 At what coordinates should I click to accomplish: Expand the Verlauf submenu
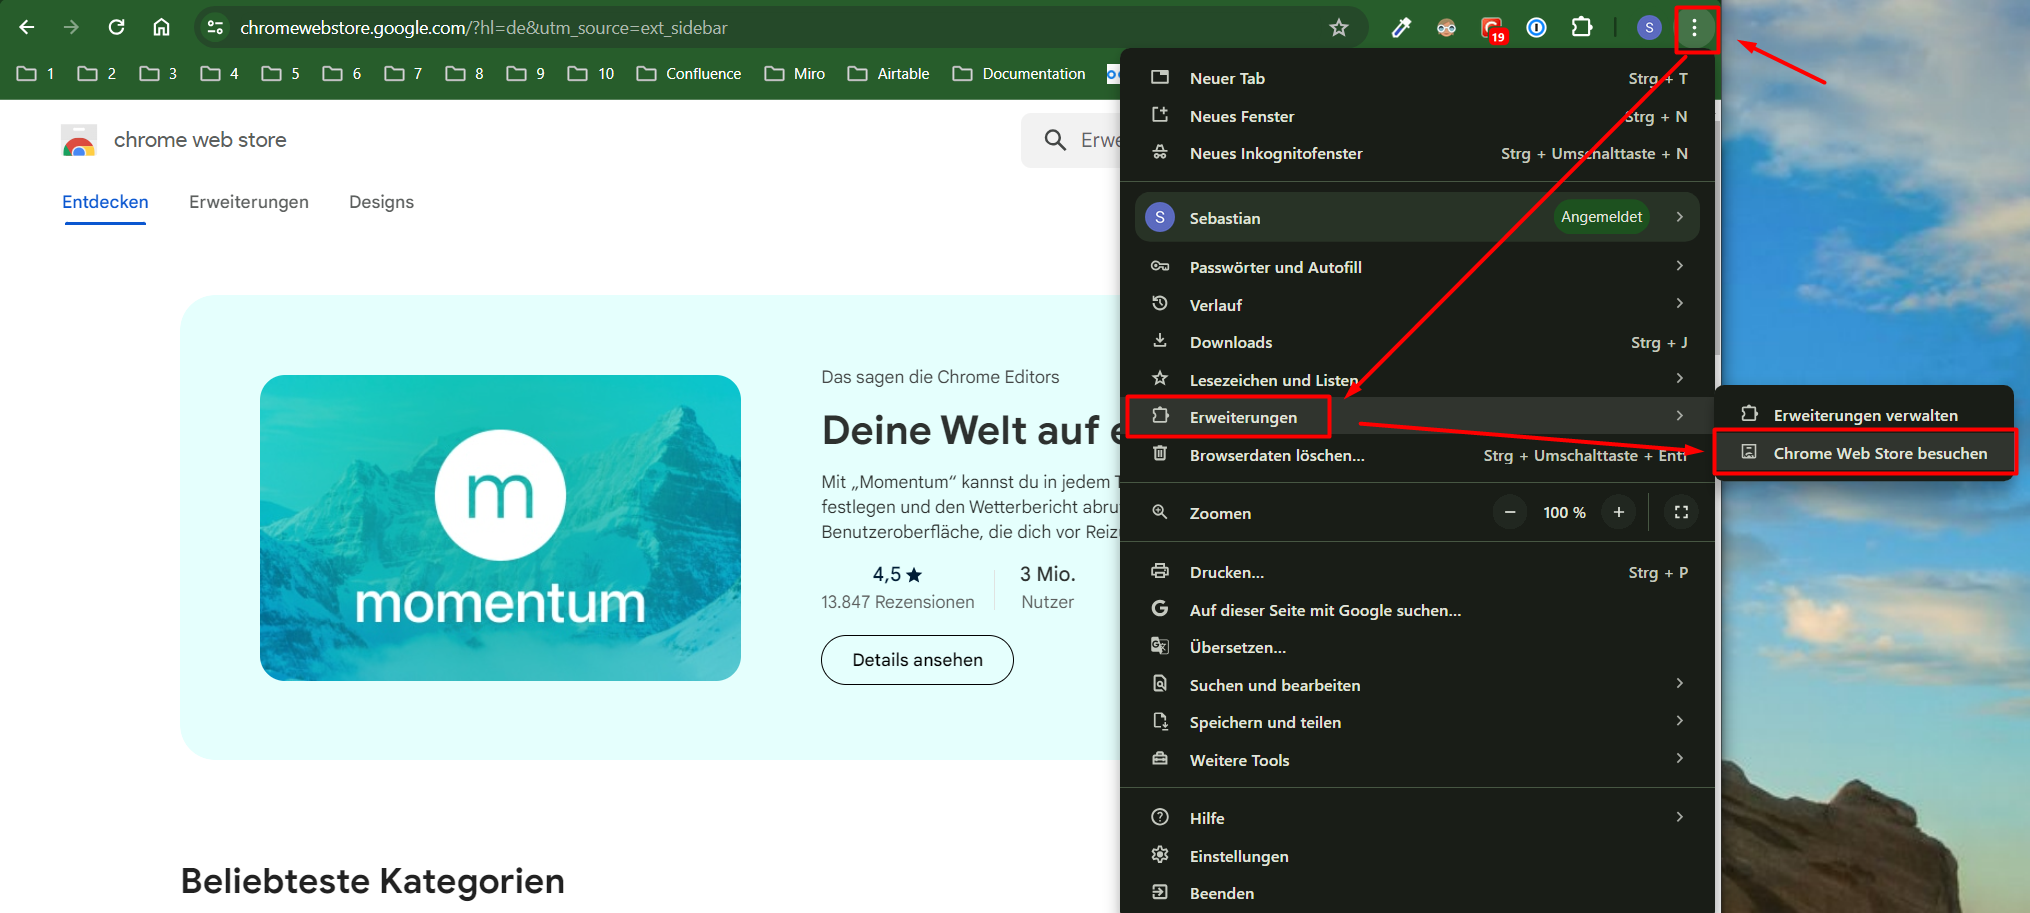(1418, 305)
